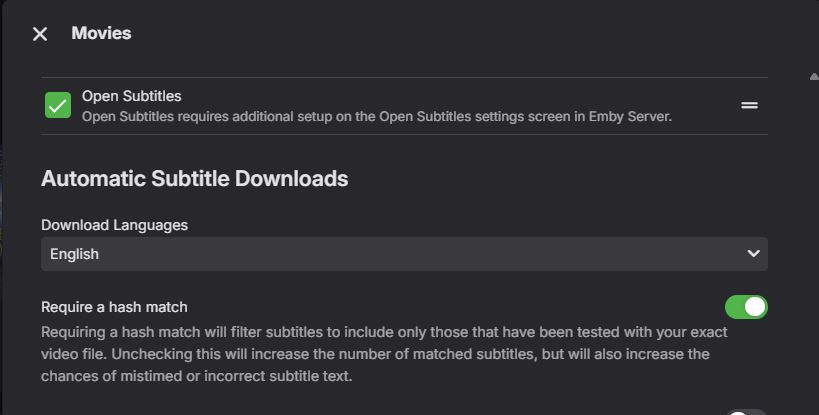Click the Automatic Subtitle Downloads heading
The image size is (819, 415).
pyautogui.click(x=194, y=179)
